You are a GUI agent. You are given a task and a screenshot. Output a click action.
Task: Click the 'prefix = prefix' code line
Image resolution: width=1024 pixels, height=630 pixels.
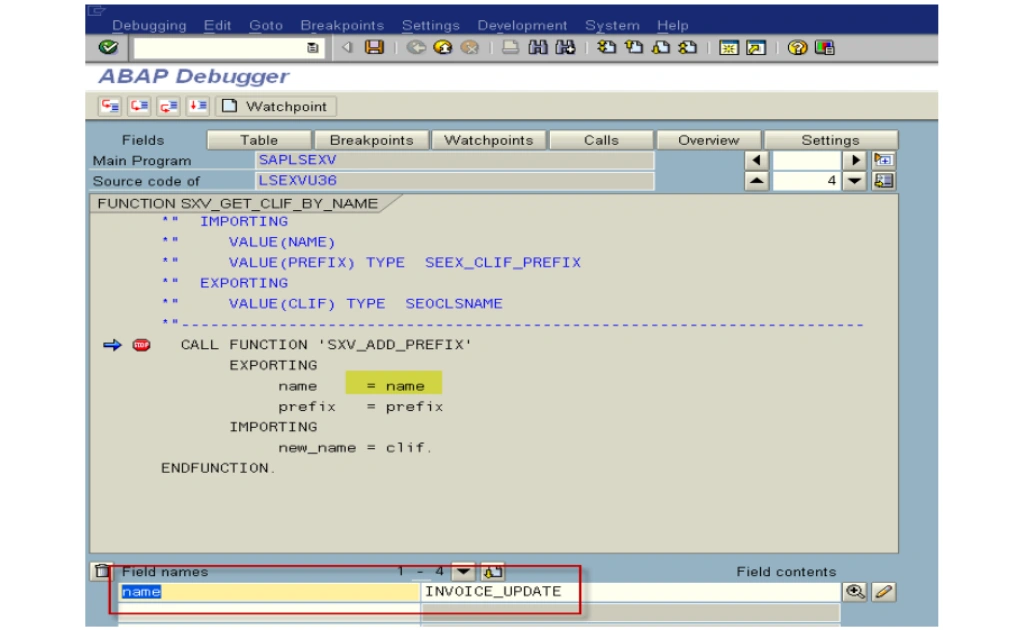pyautogui.click(x=360, y=407)
